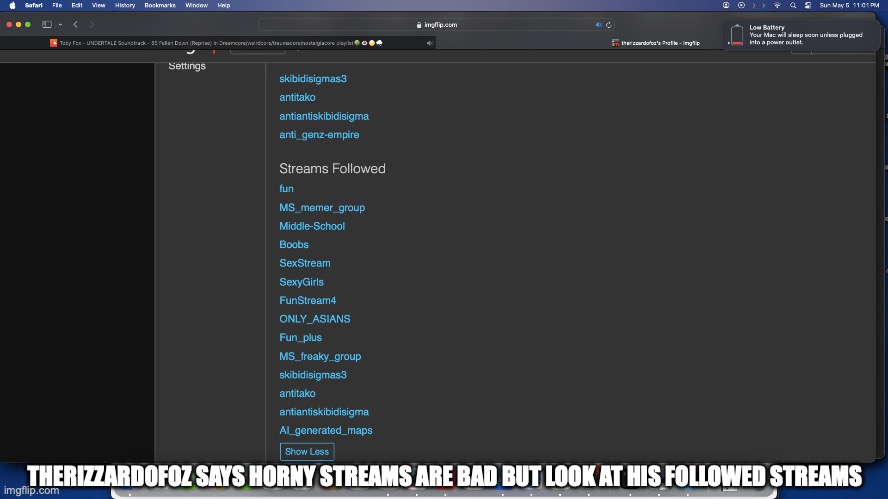888x499 pixels.
Task: Mute audio via address bar speaker icon
Action: coord(599,24)
